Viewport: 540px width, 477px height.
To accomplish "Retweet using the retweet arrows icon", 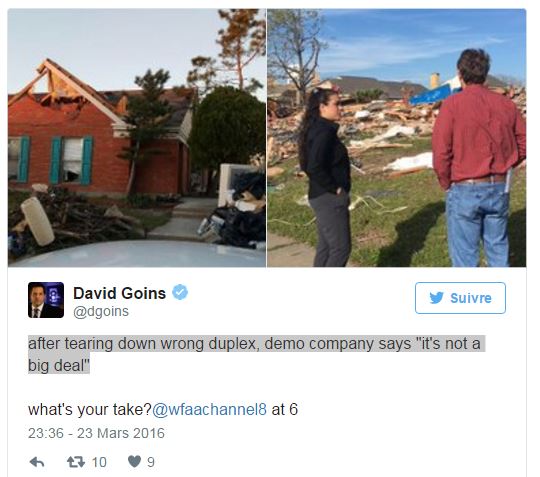I will (x=76, y=462).
